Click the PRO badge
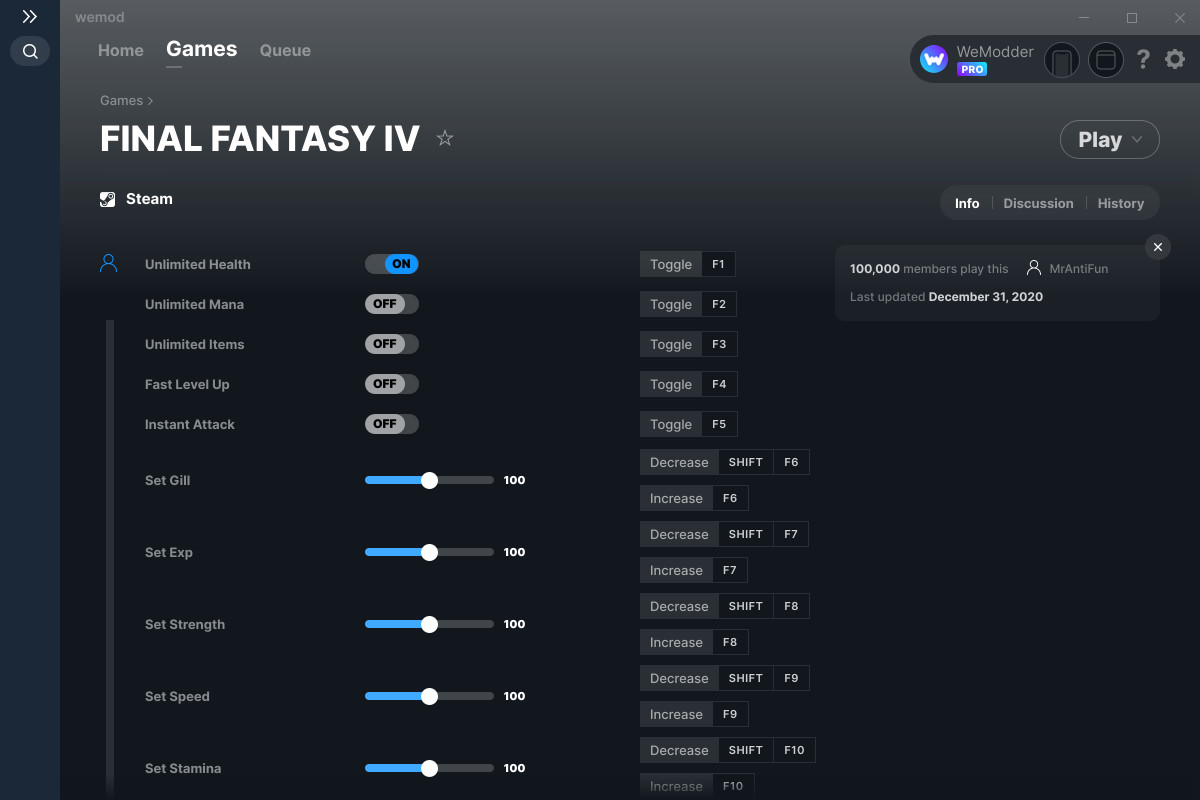The width and height of the screenshot is (1200, 800). [972, 70]
